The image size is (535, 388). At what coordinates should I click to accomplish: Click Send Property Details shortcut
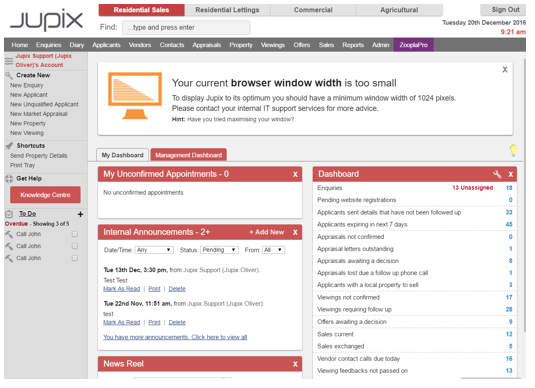tap(39, 156)
